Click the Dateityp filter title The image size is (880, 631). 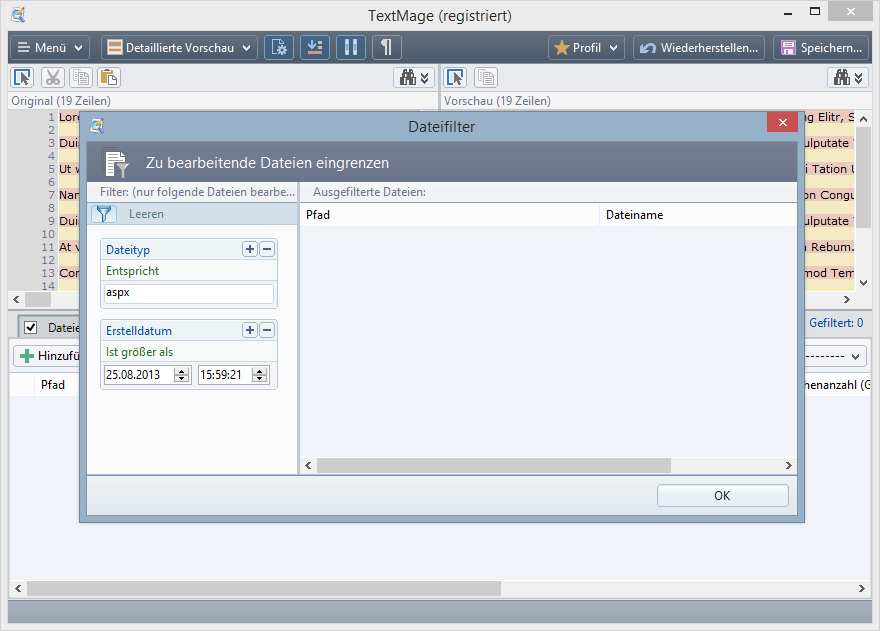[x=128, y=250]
